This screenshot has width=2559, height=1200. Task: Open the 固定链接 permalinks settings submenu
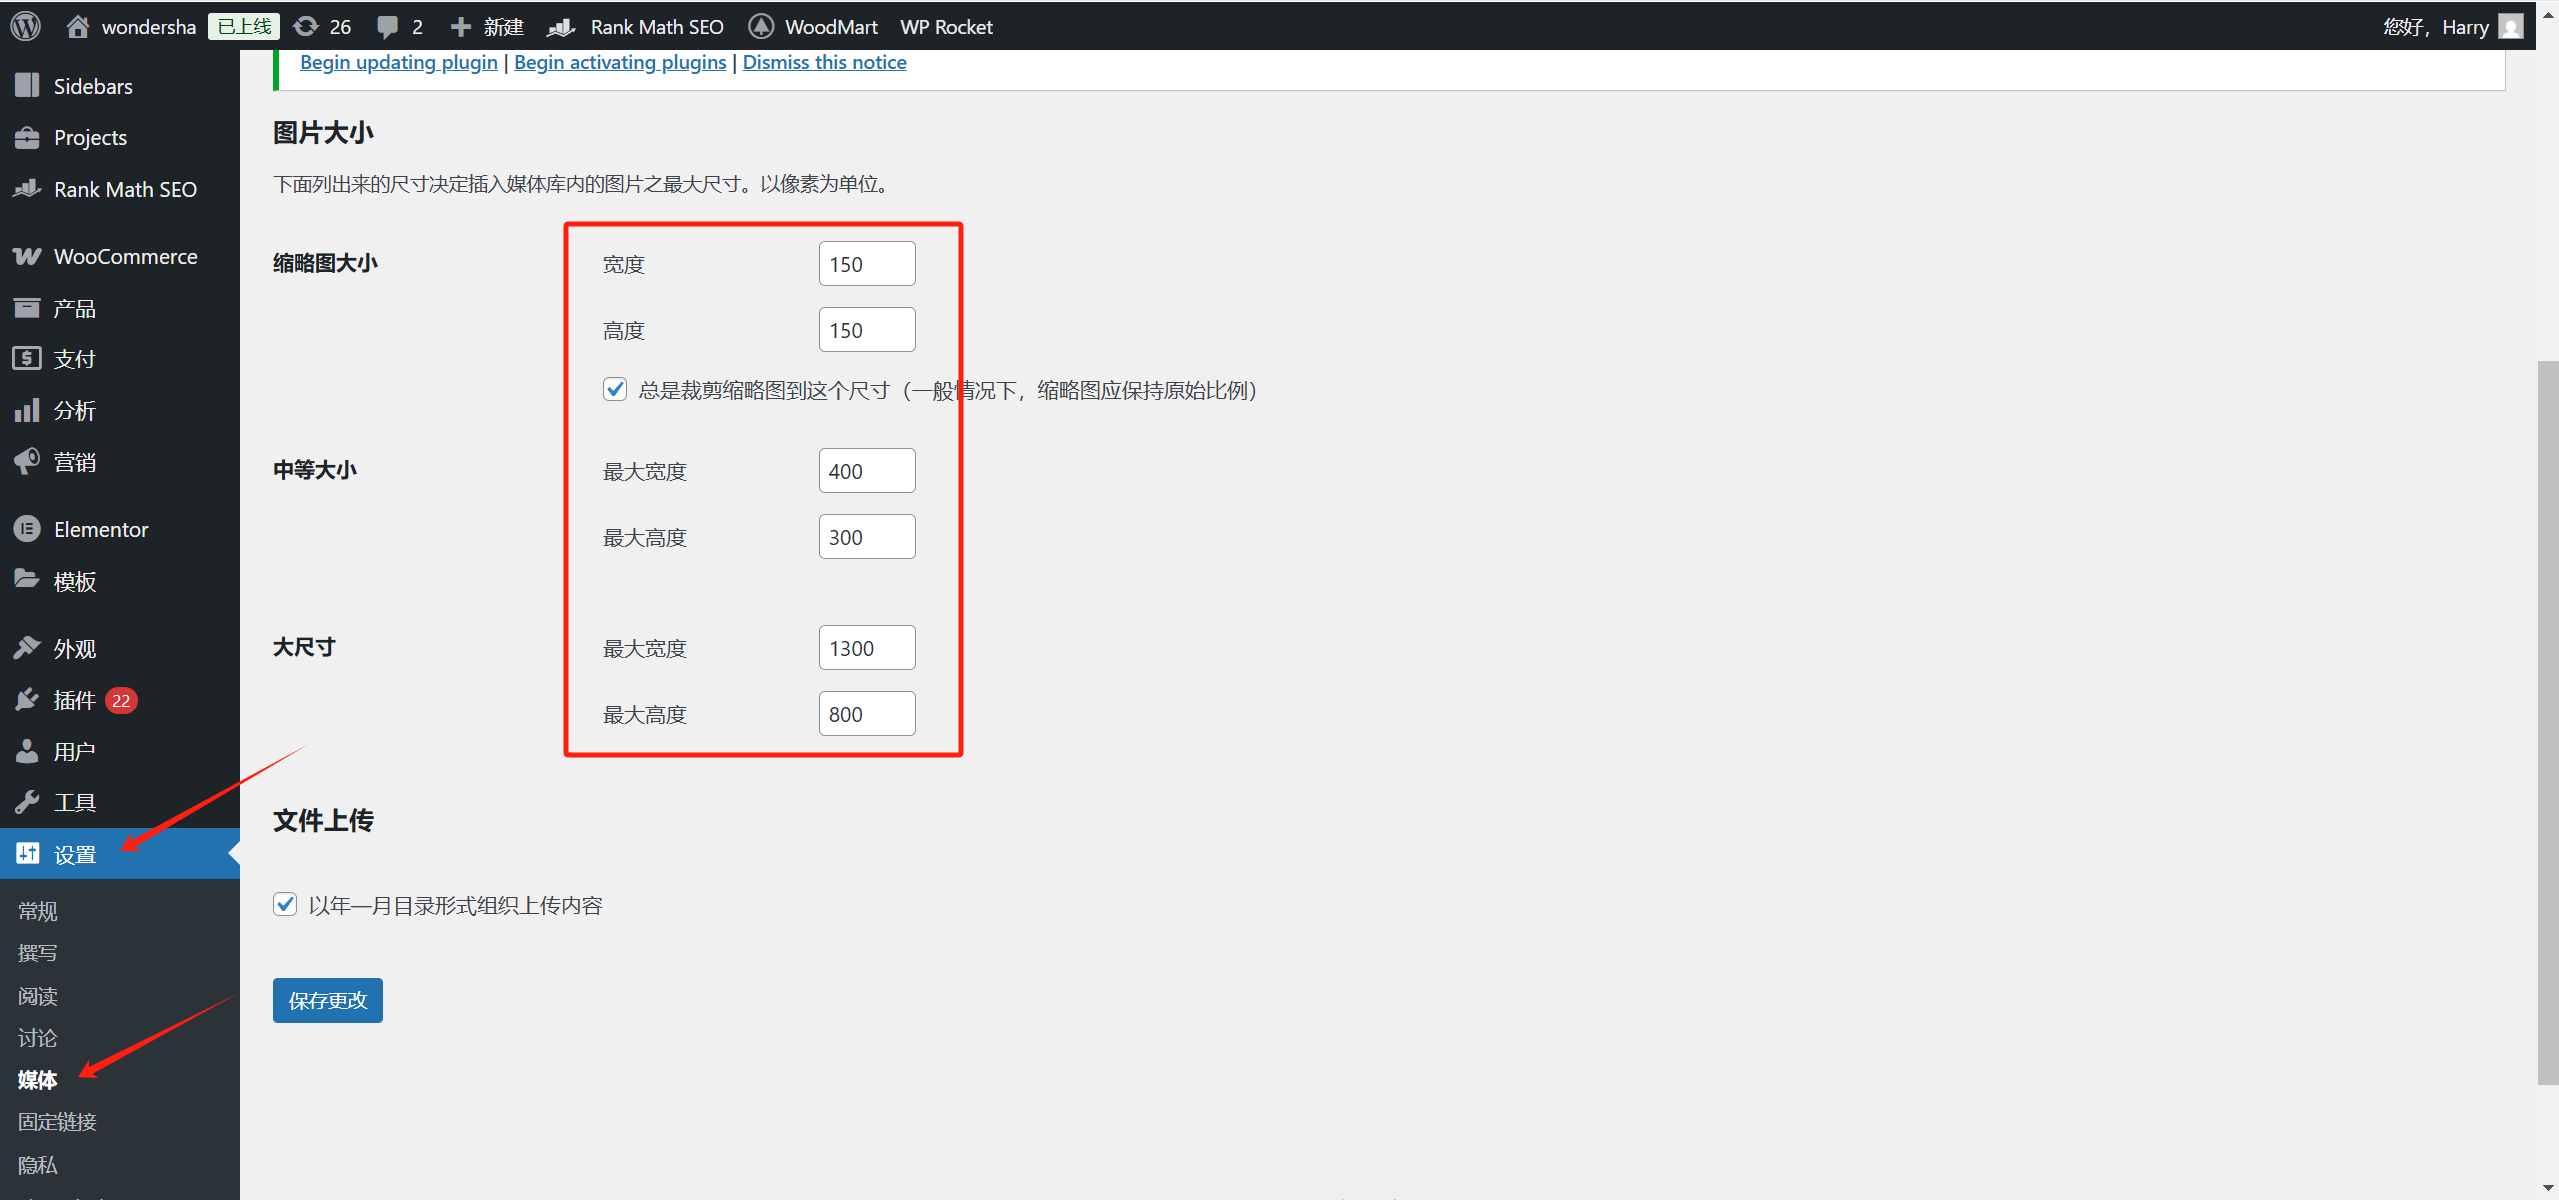tap(57, 1122)
